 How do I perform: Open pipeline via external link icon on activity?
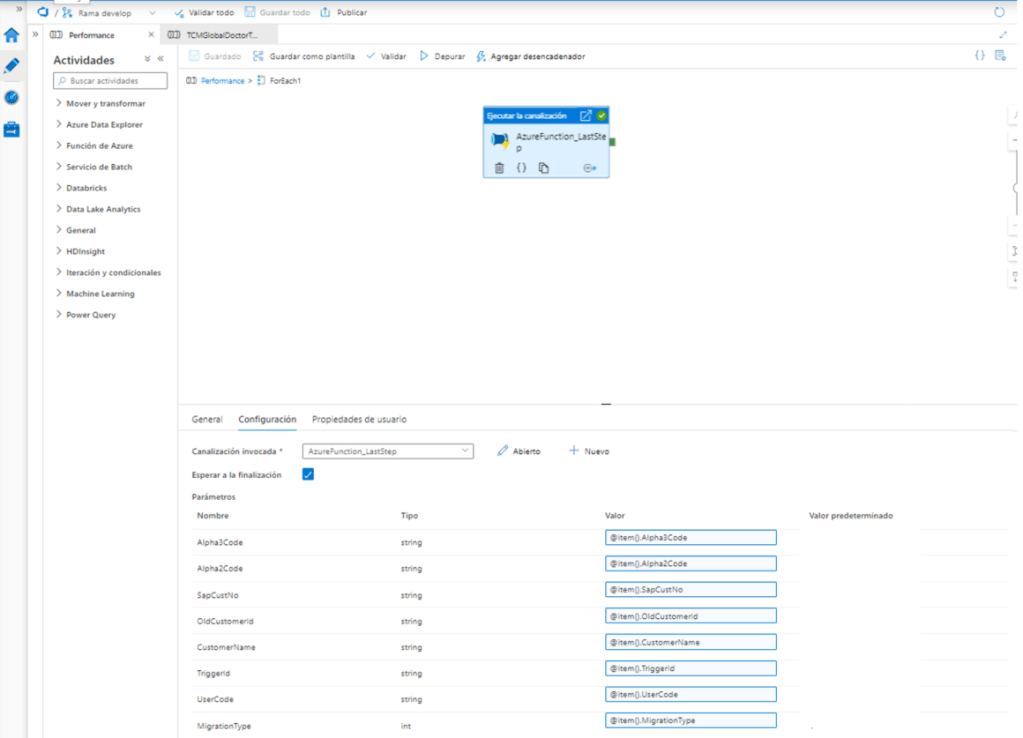point(586,116)
